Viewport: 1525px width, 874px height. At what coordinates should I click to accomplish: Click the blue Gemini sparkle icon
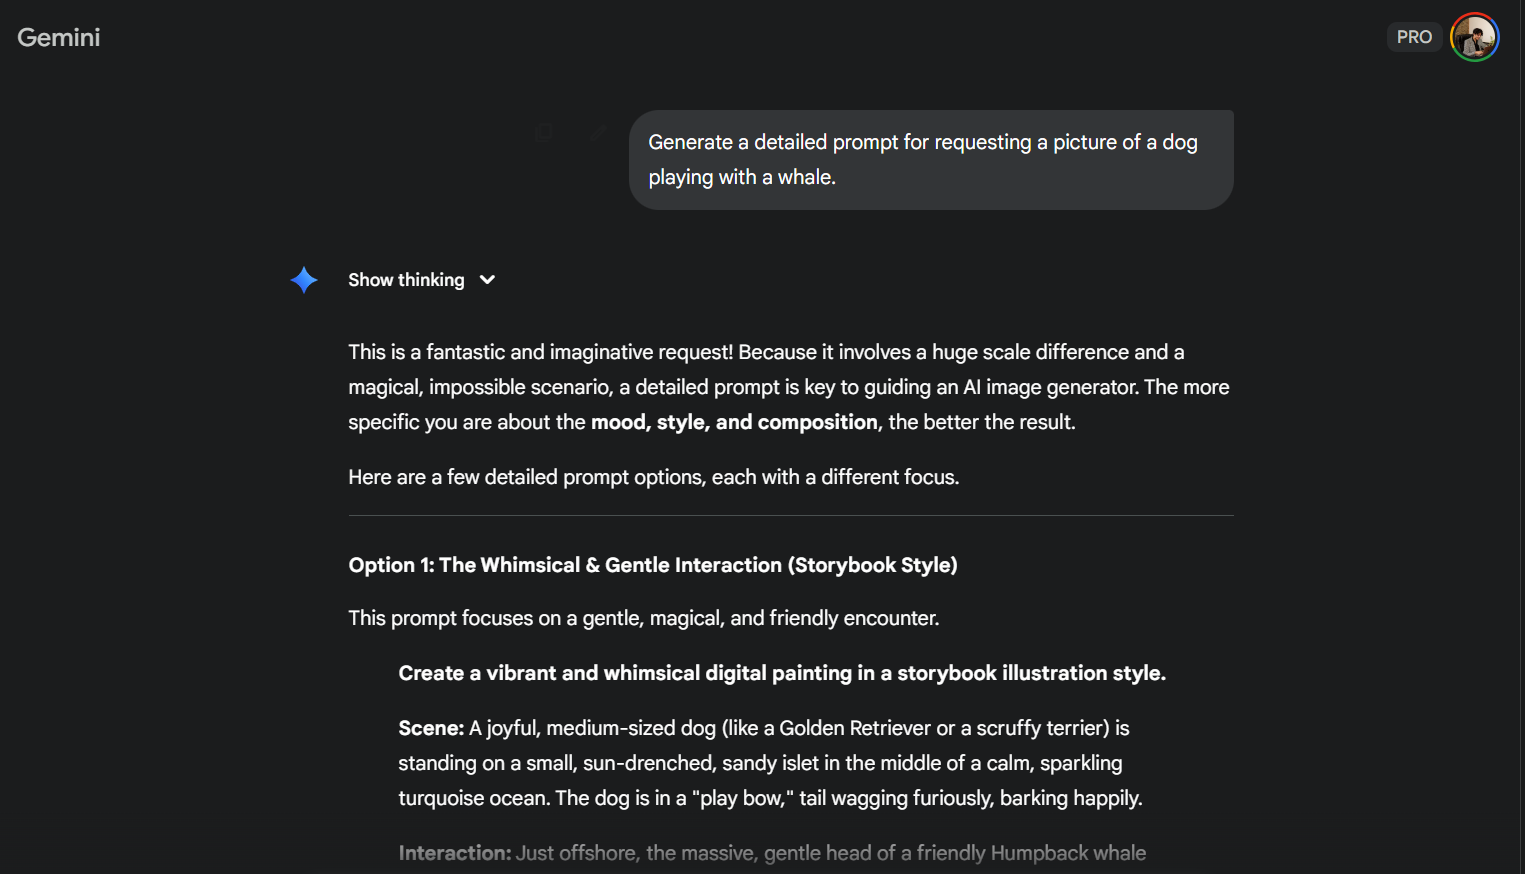pos(304,280)
